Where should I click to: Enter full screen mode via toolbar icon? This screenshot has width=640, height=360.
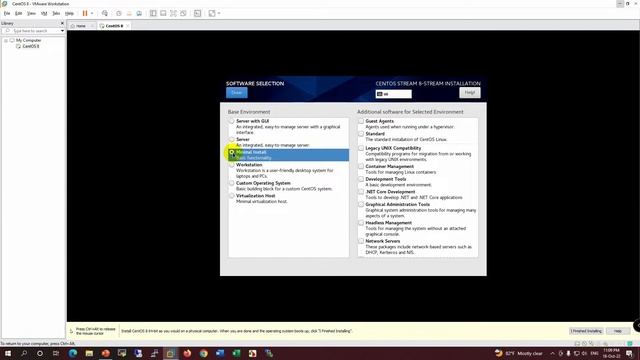click(173, 13)
